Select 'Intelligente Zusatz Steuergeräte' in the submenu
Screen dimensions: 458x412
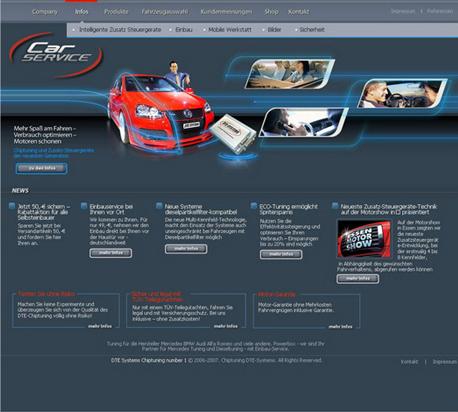pyautogui.click(x=120, y=30)
